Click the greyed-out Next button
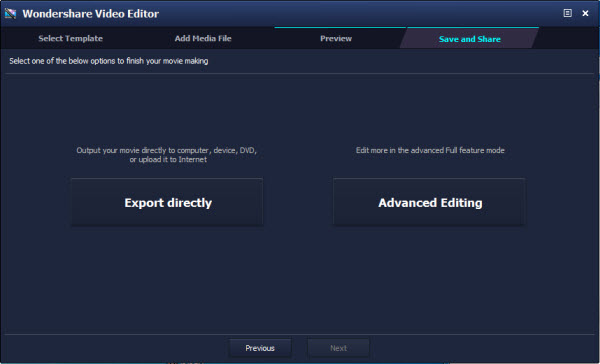The image size is (600, 364). [x=338, y=348]
